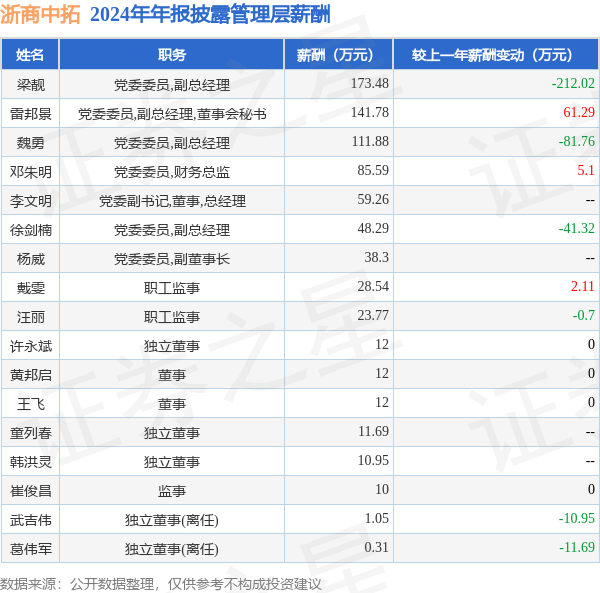Select salary value 48.29

coord(373,228)
